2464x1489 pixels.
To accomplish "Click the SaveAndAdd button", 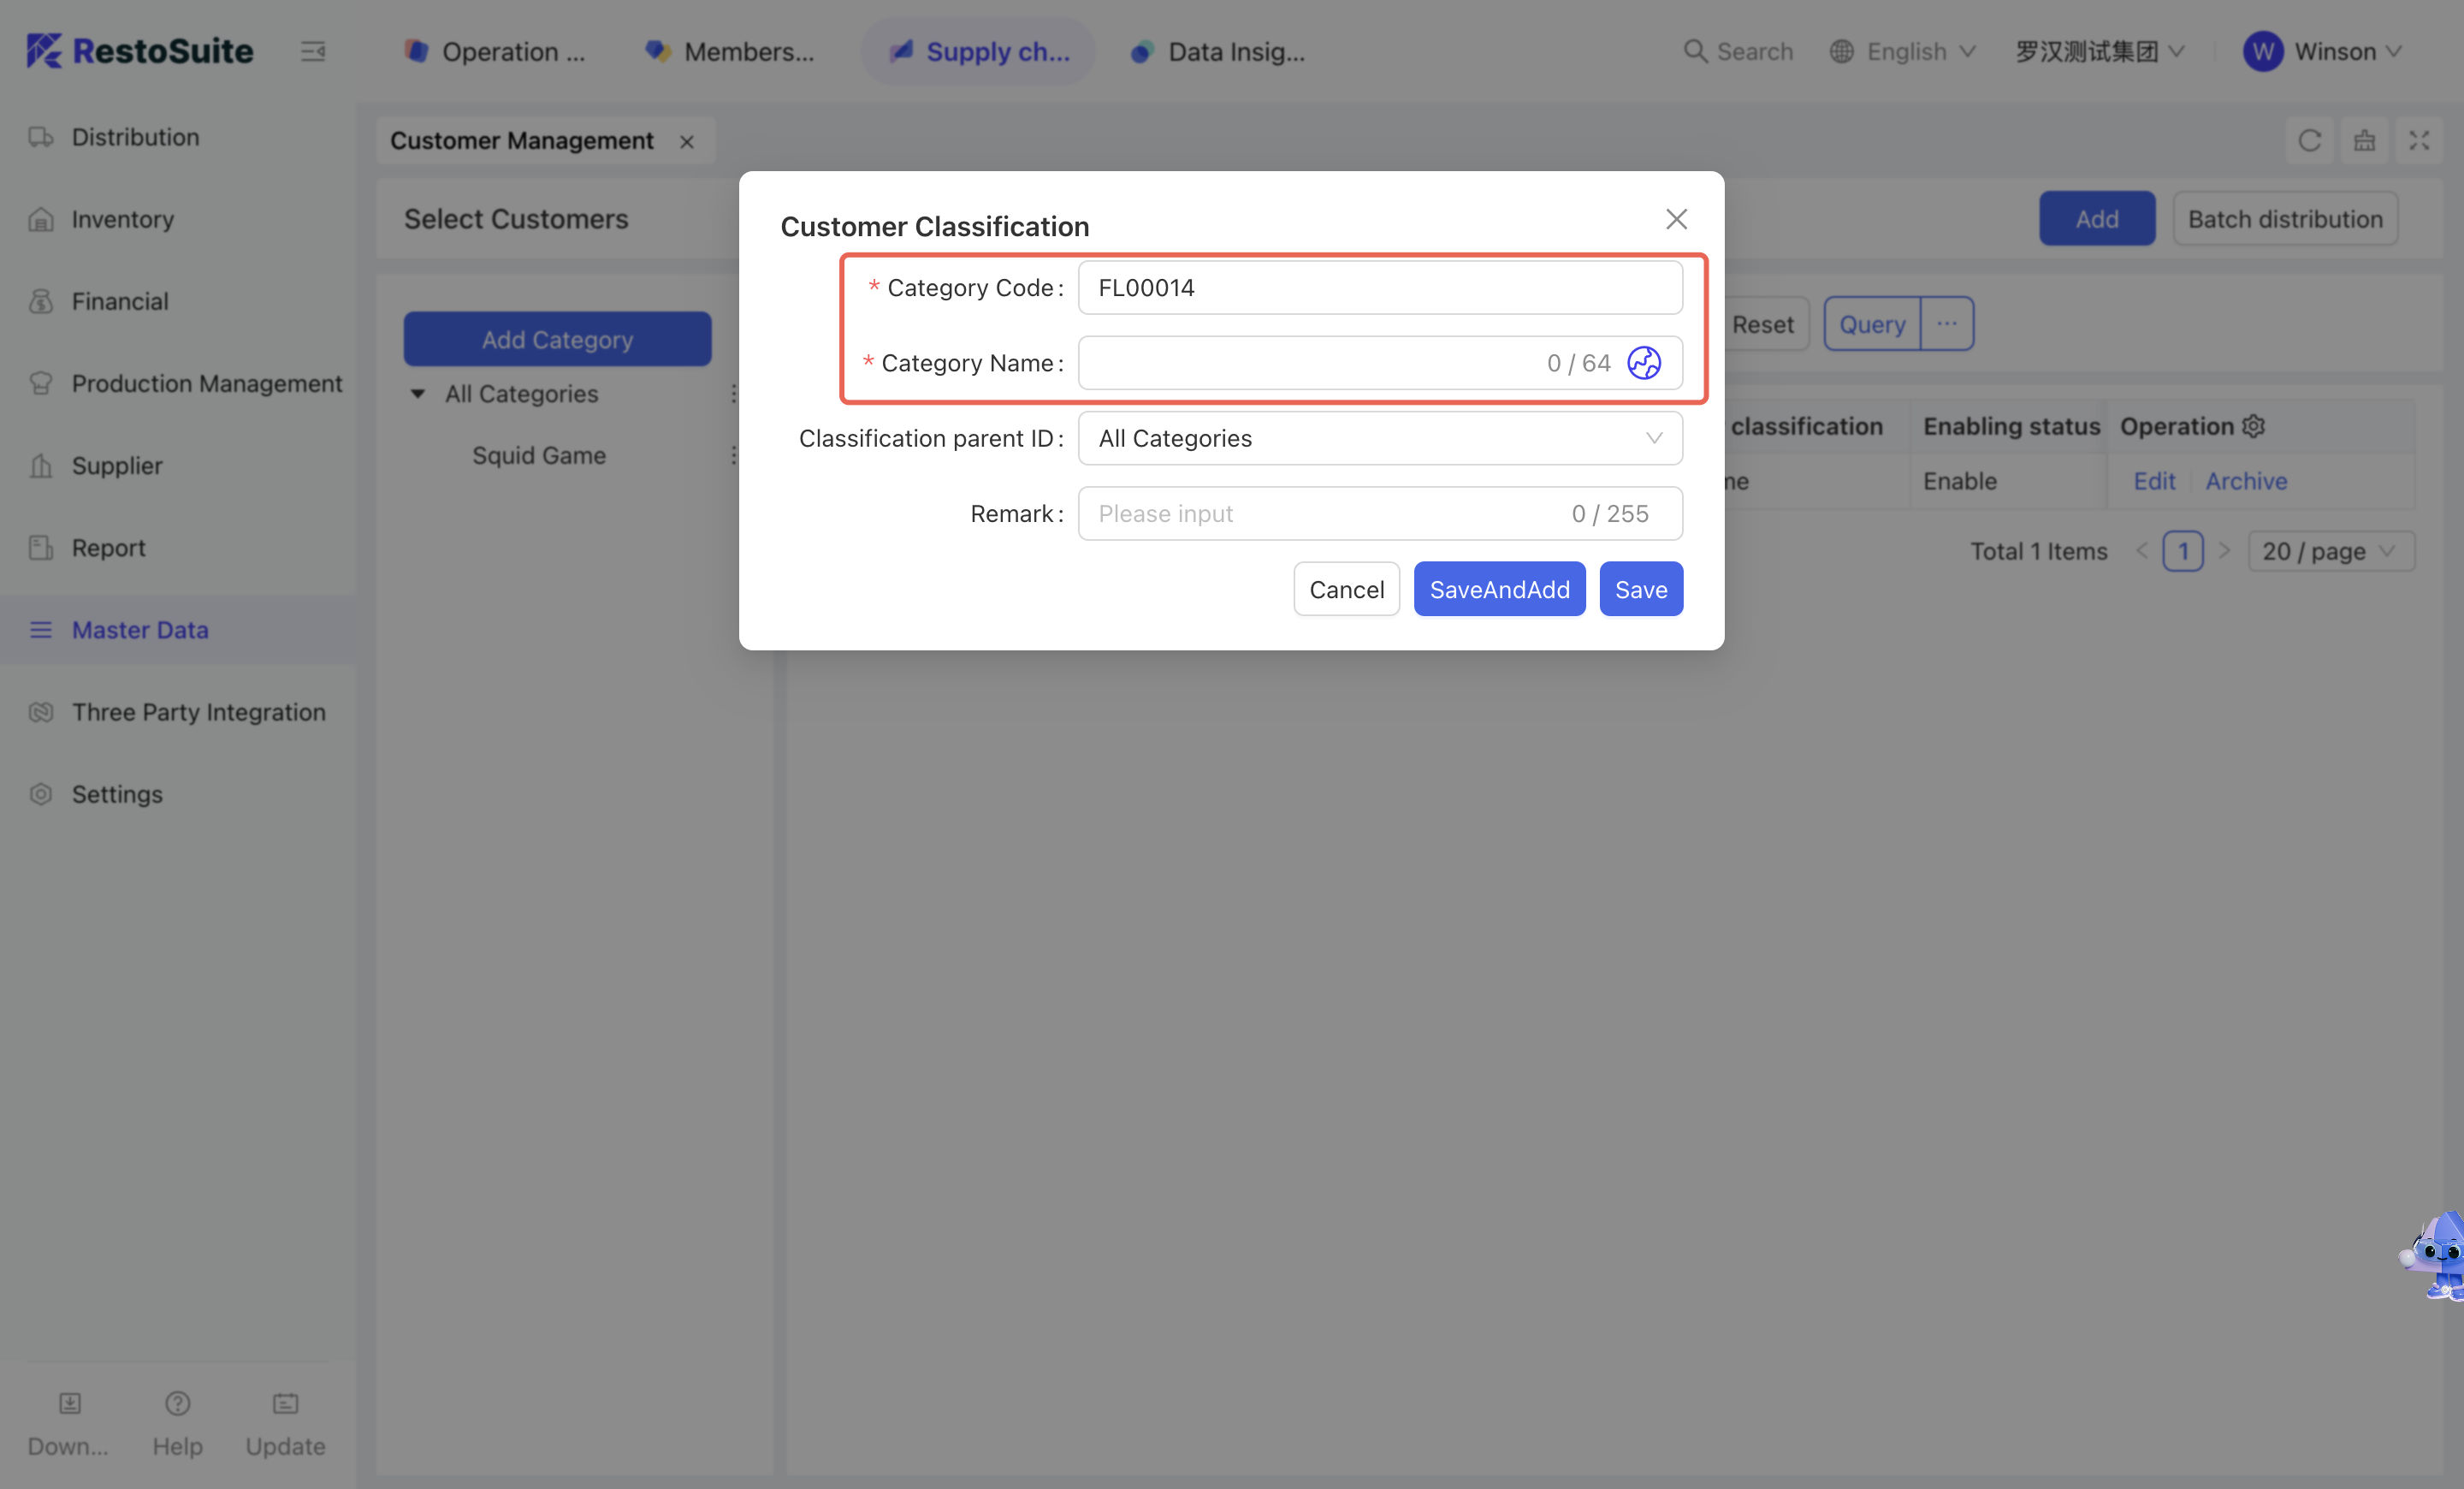I will (x=1498, y=589).
